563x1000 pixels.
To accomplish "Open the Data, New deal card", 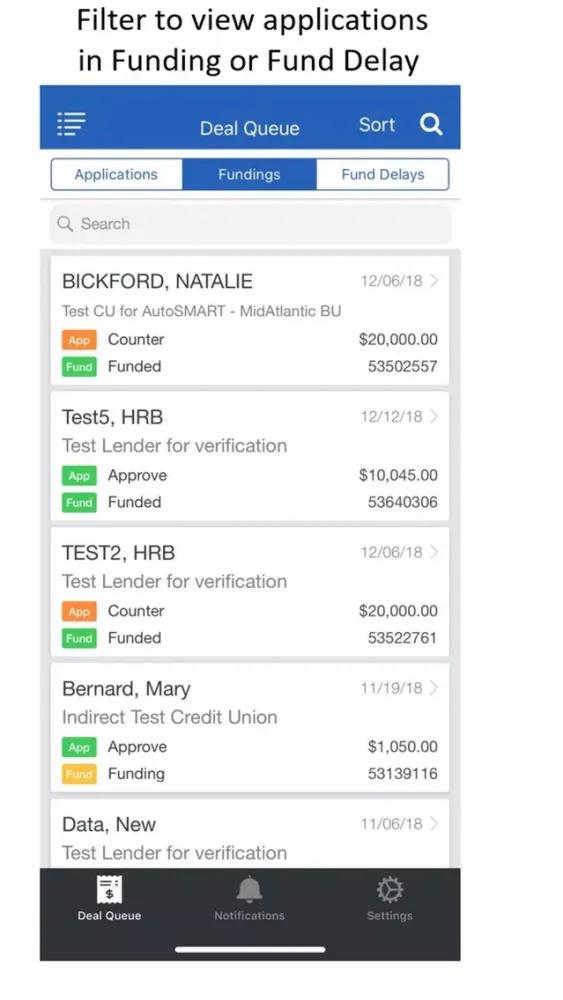I will (x=250, y=834).
